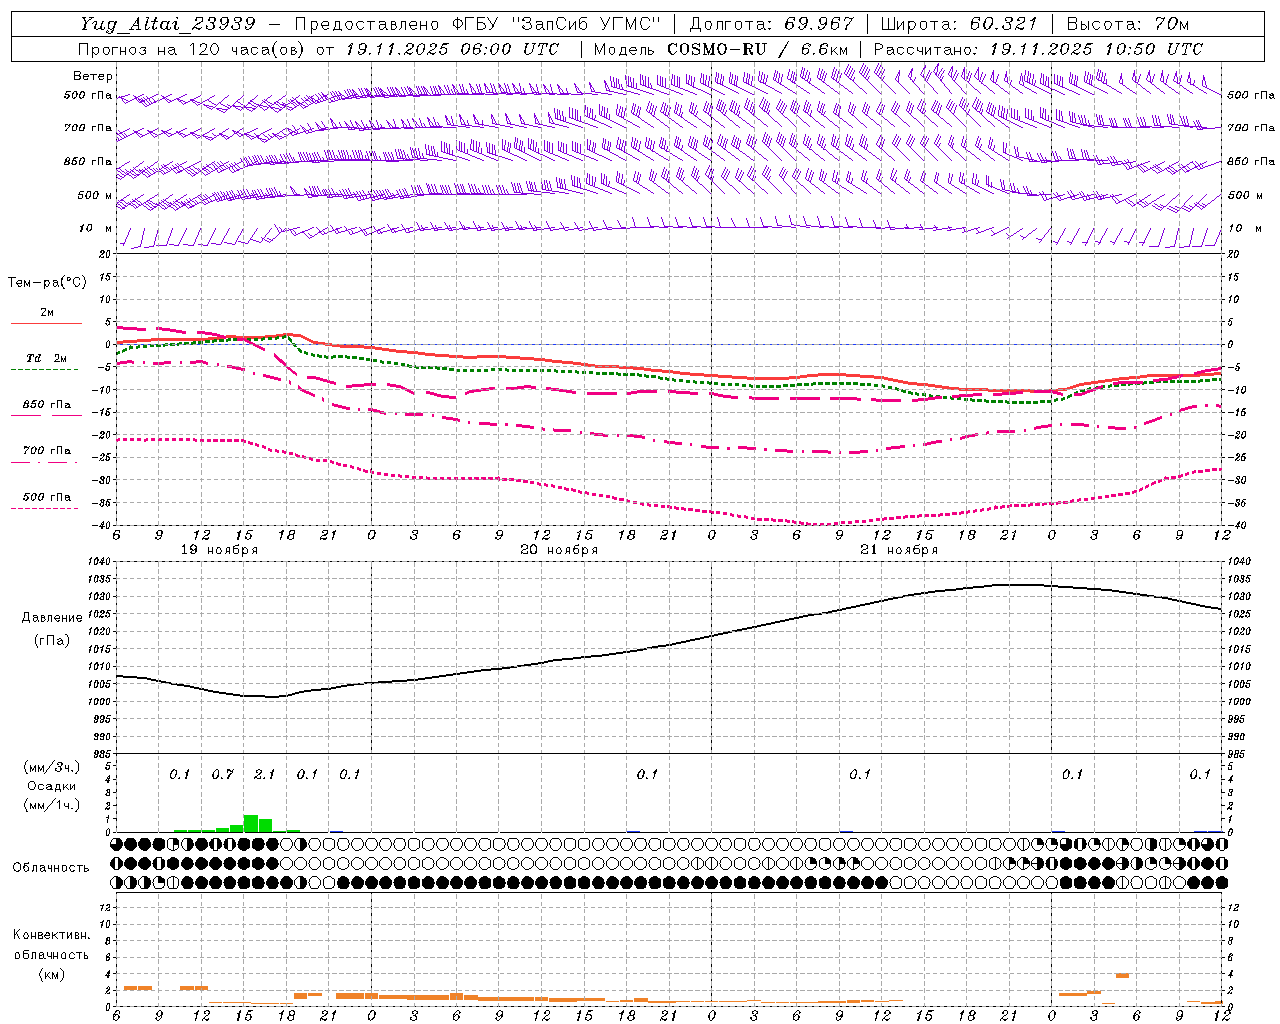Click the latitude value Широта: 60.321
The width and height of the screenshot is (1280, 1024).
tap(959, 24)
